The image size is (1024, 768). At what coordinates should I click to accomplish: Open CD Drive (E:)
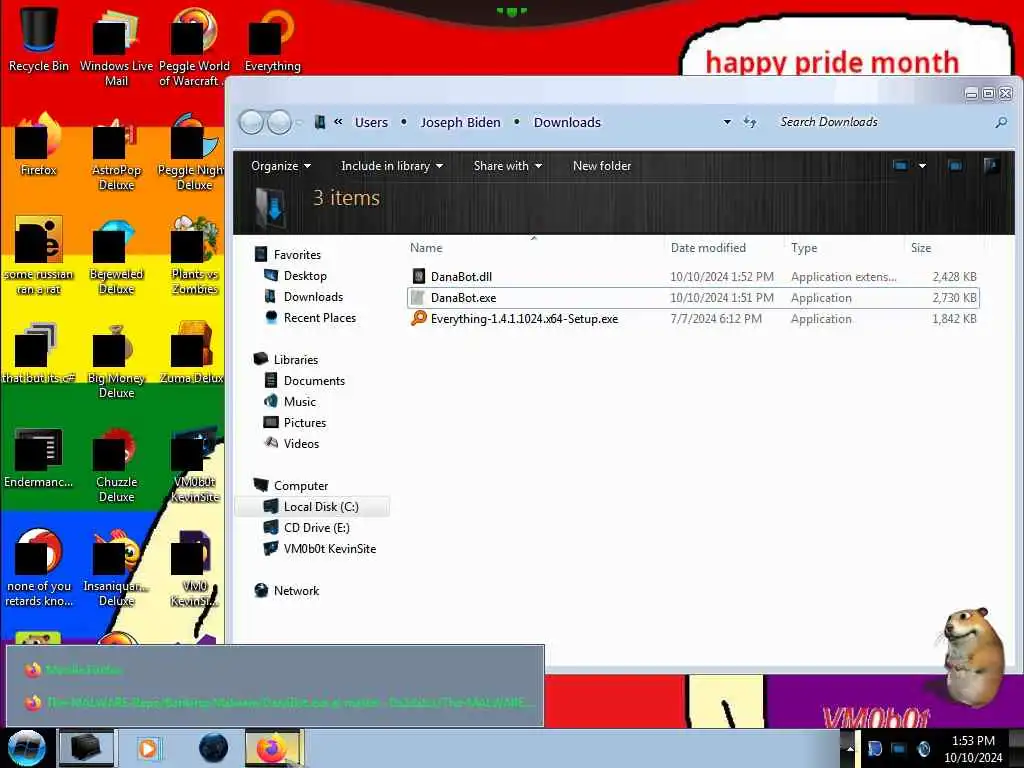tap(316, 528)
